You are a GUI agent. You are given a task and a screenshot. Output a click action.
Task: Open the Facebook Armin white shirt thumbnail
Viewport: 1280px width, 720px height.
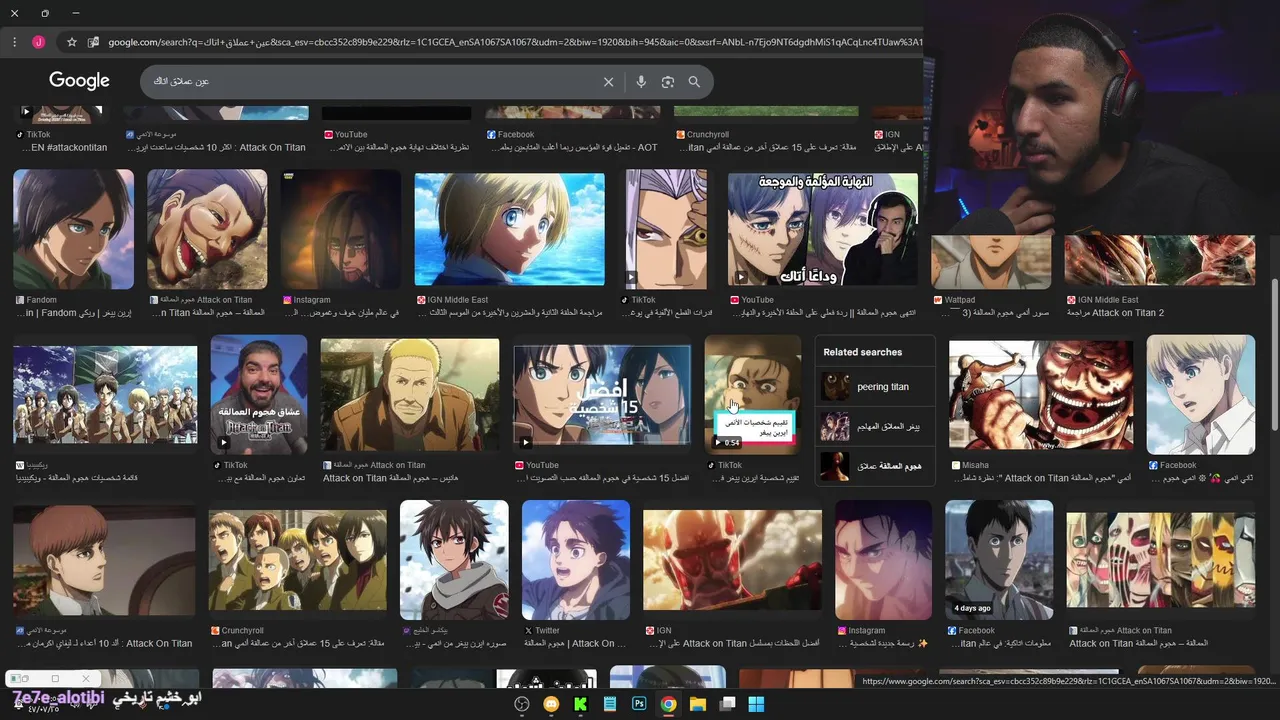(1201, 394)
